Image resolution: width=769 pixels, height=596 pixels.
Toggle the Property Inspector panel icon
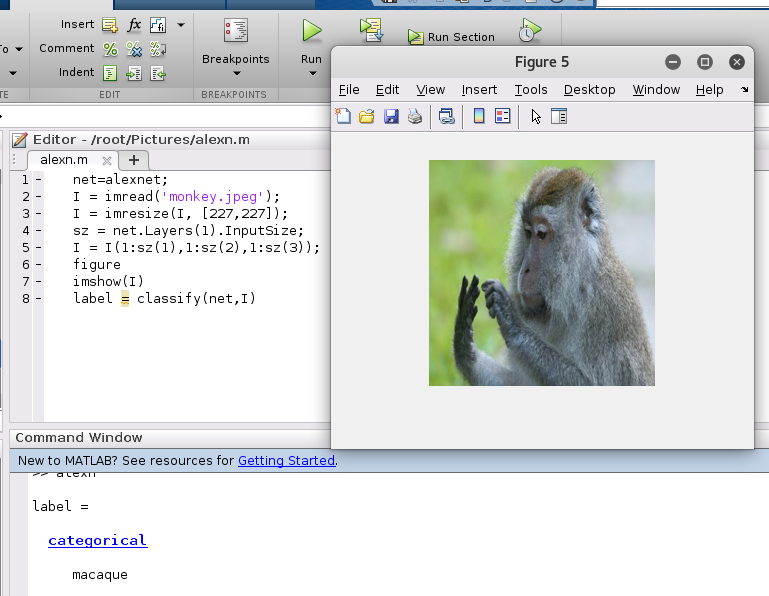559,117
